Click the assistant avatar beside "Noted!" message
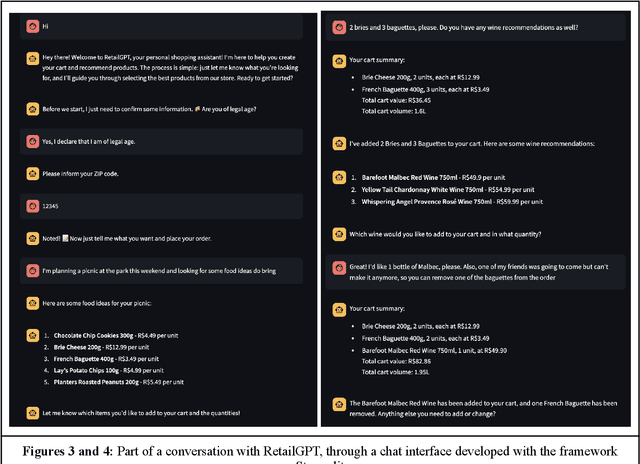The image size is (640, 464). 33,238
